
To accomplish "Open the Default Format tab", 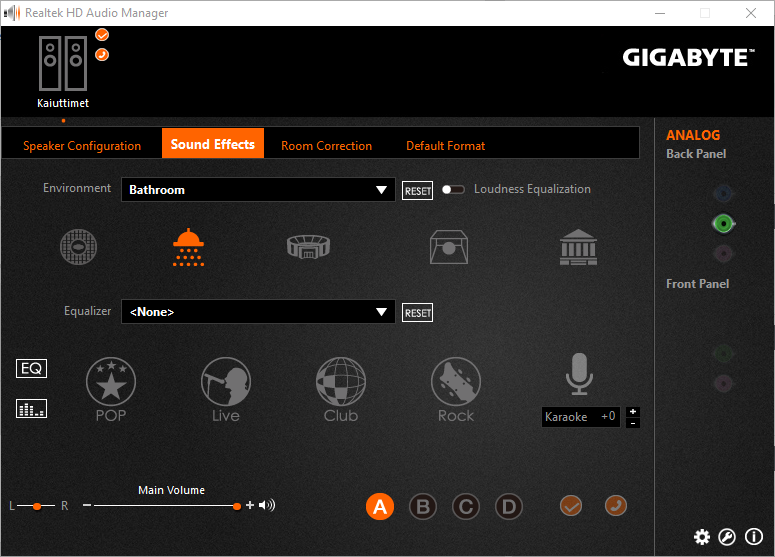I will [445, 146].
